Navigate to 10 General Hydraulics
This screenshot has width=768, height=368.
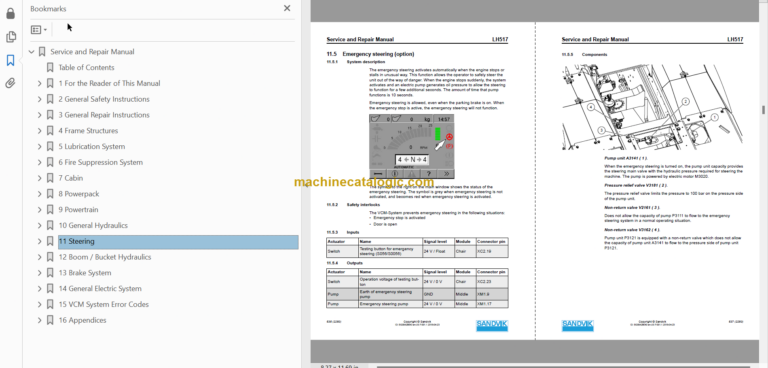(x=93, y=225)
